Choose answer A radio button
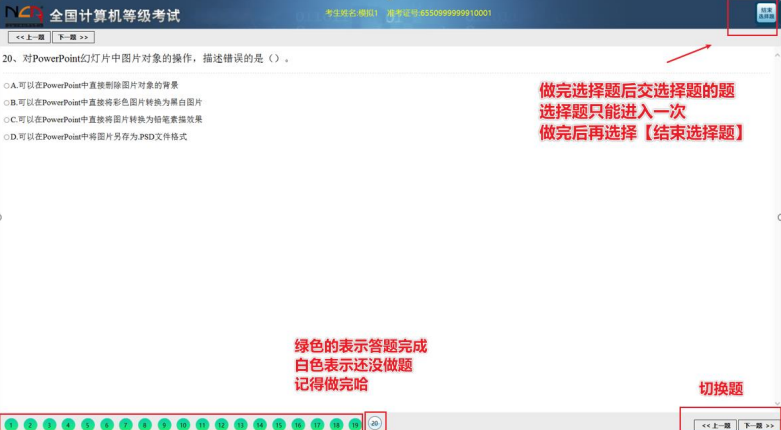Image resolution: width=781 pixels, height=430 pixels. click(6, 86)
